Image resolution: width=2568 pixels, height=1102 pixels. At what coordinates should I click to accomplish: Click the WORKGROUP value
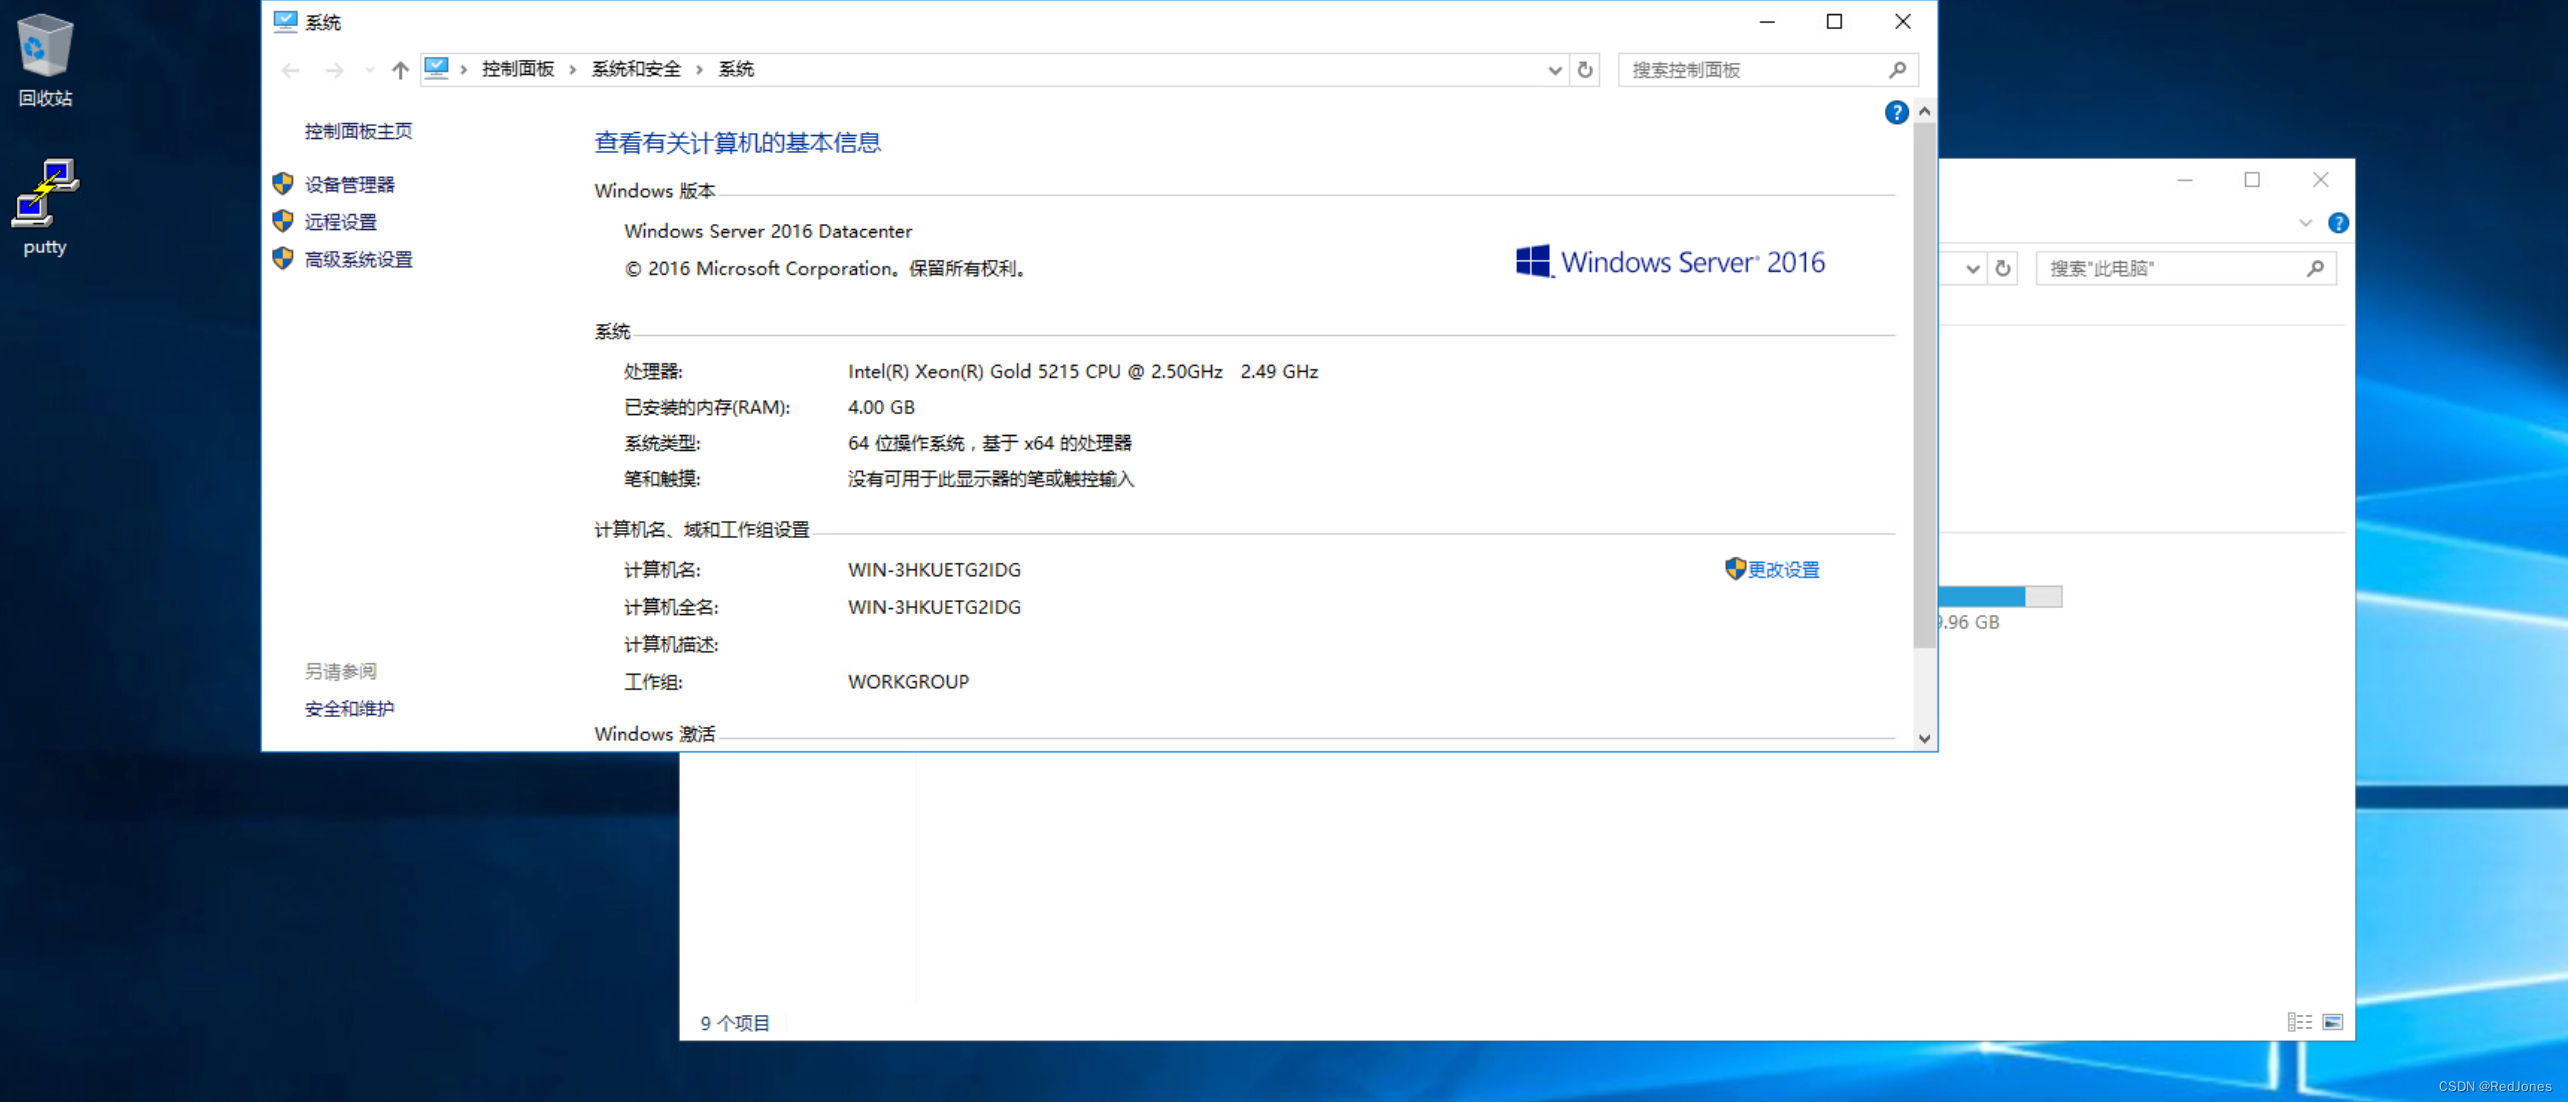[908, 681]
